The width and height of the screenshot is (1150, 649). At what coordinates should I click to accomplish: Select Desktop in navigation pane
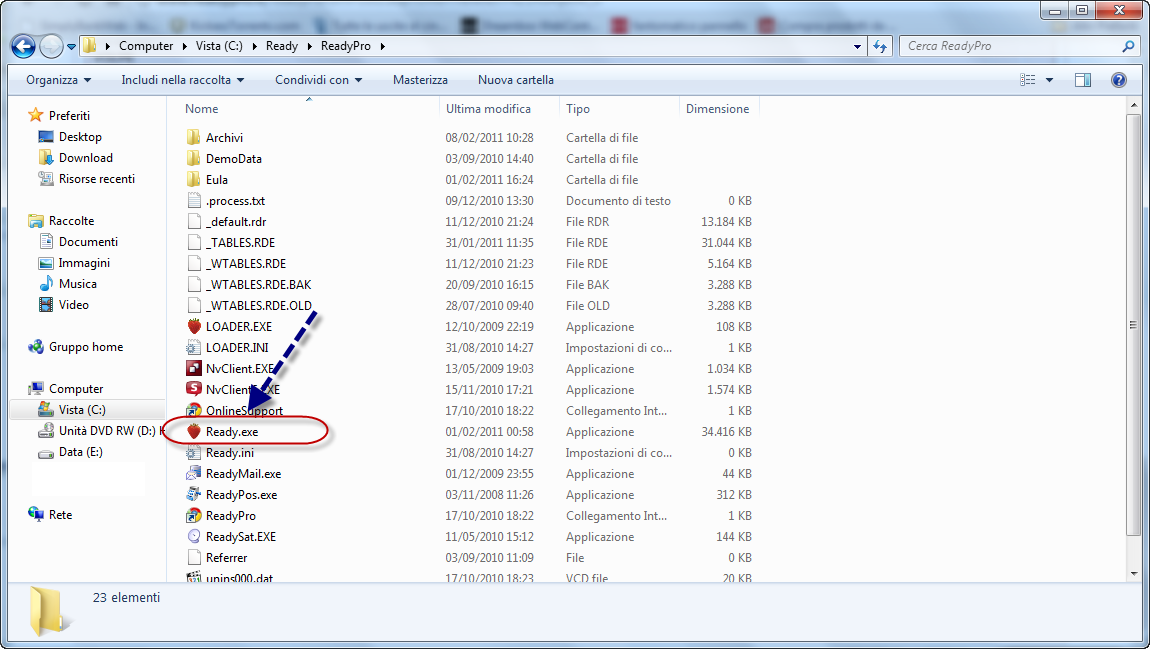(x=80, y=136)
